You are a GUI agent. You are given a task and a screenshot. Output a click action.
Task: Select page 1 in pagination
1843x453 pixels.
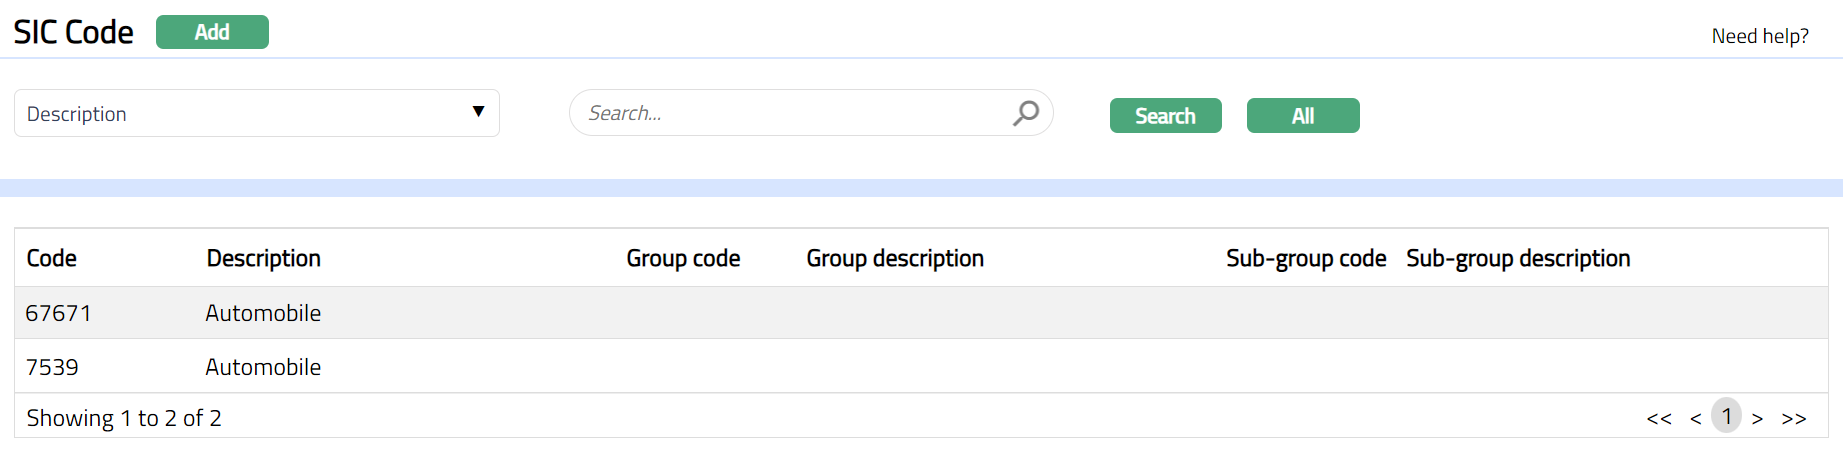tap(1726, 416)
